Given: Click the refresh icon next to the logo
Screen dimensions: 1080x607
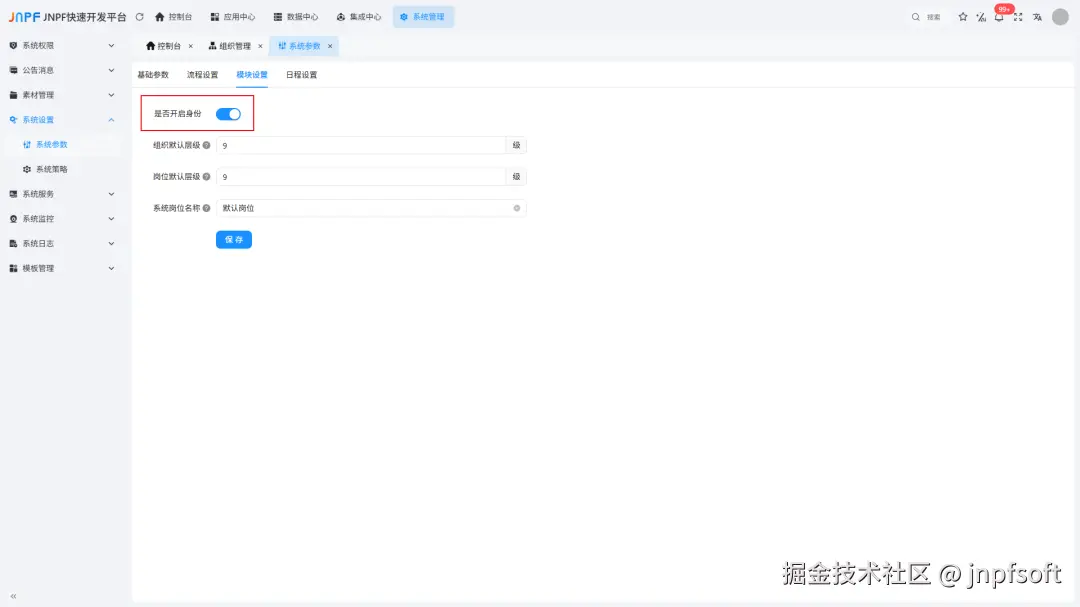Looking at the screenshot, I should pyautogui.click(x=140, y=16).
